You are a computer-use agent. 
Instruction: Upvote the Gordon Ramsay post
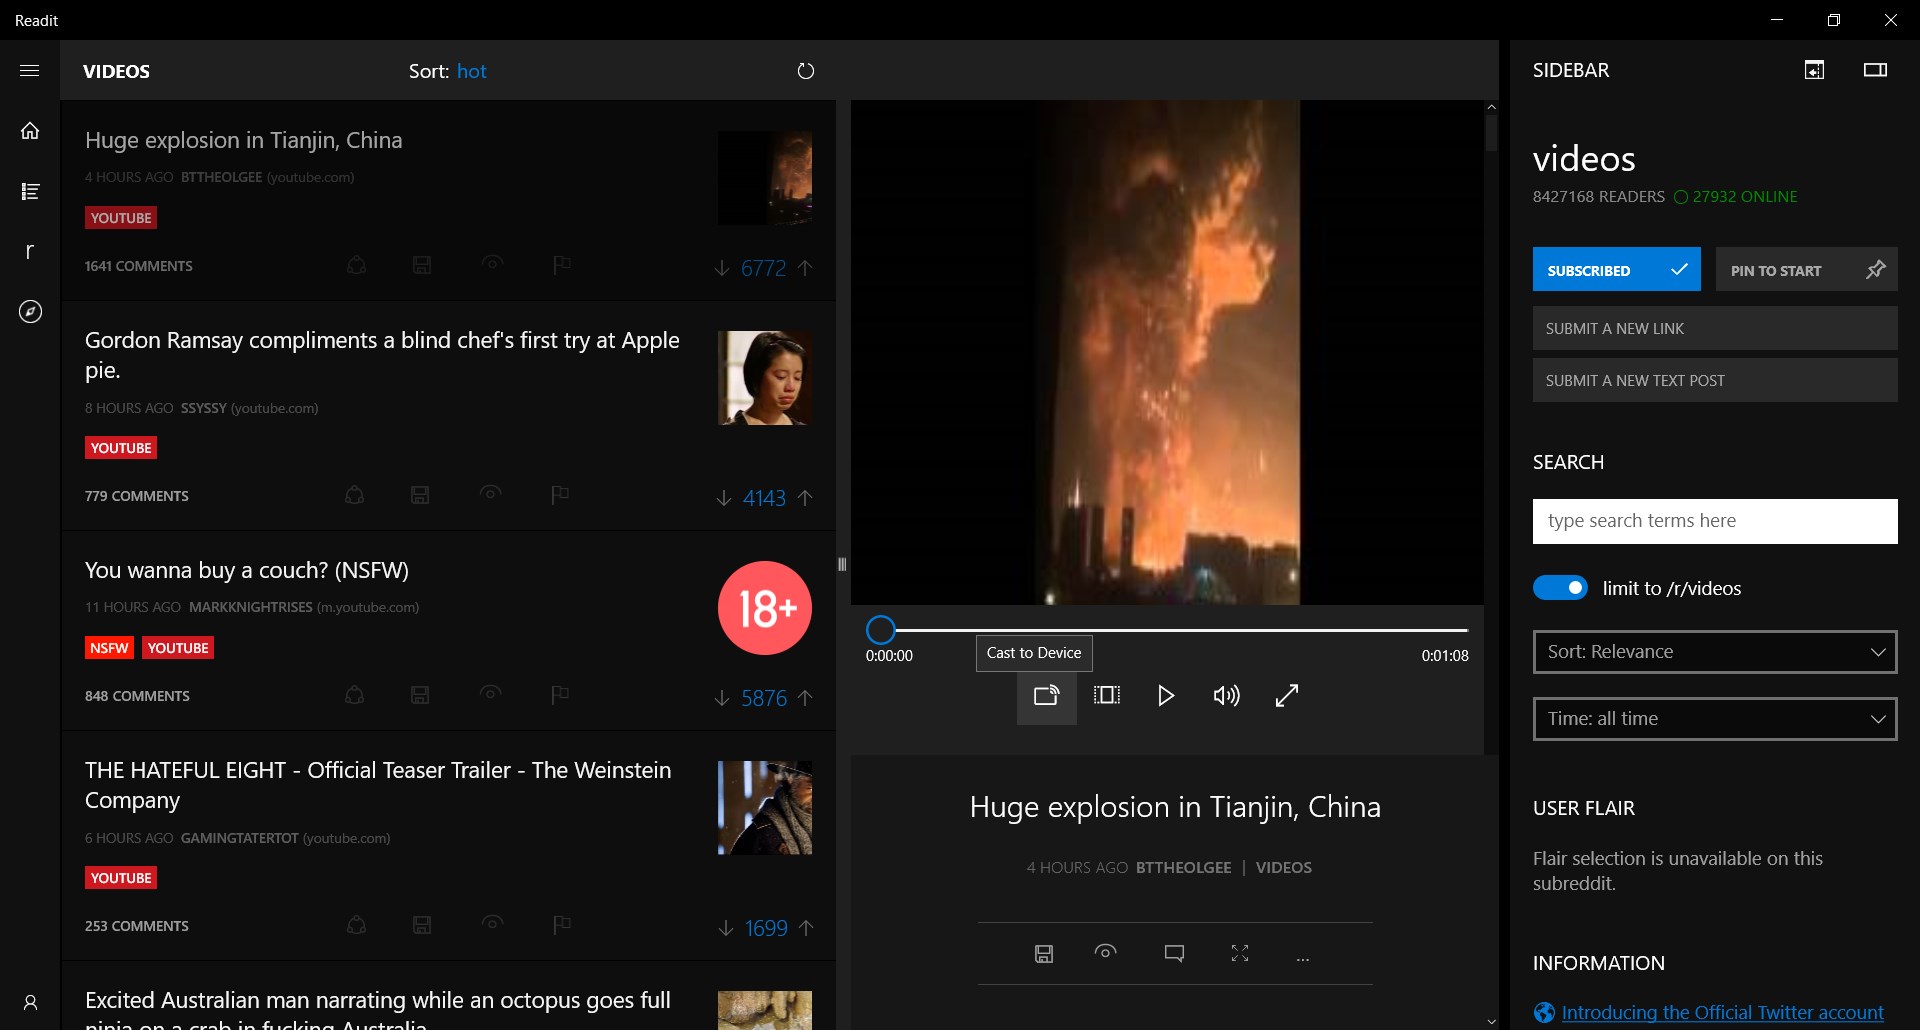[x=806, y=498]
